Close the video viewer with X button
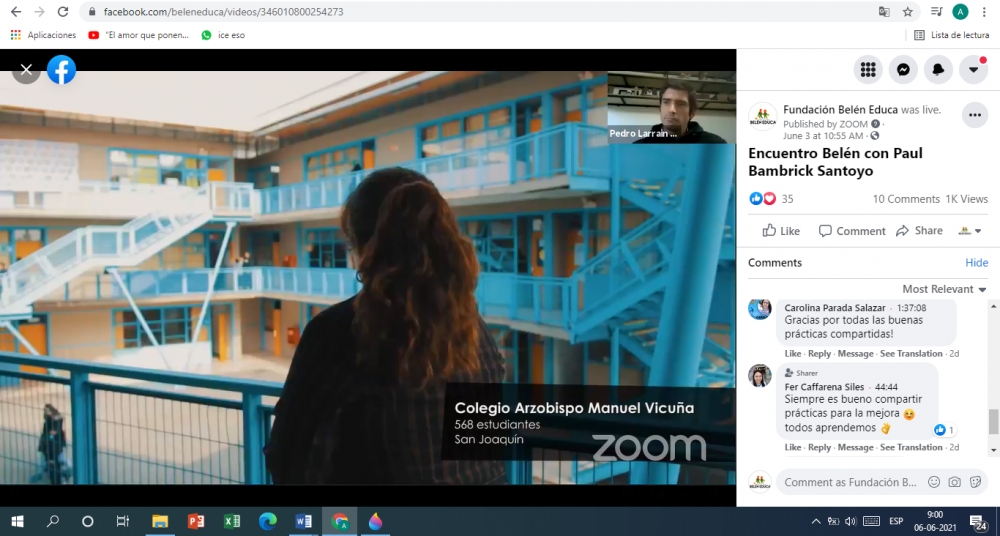The width and height of the screenshot is (1000, 536). pyautogui.click(x=26, y=70)
